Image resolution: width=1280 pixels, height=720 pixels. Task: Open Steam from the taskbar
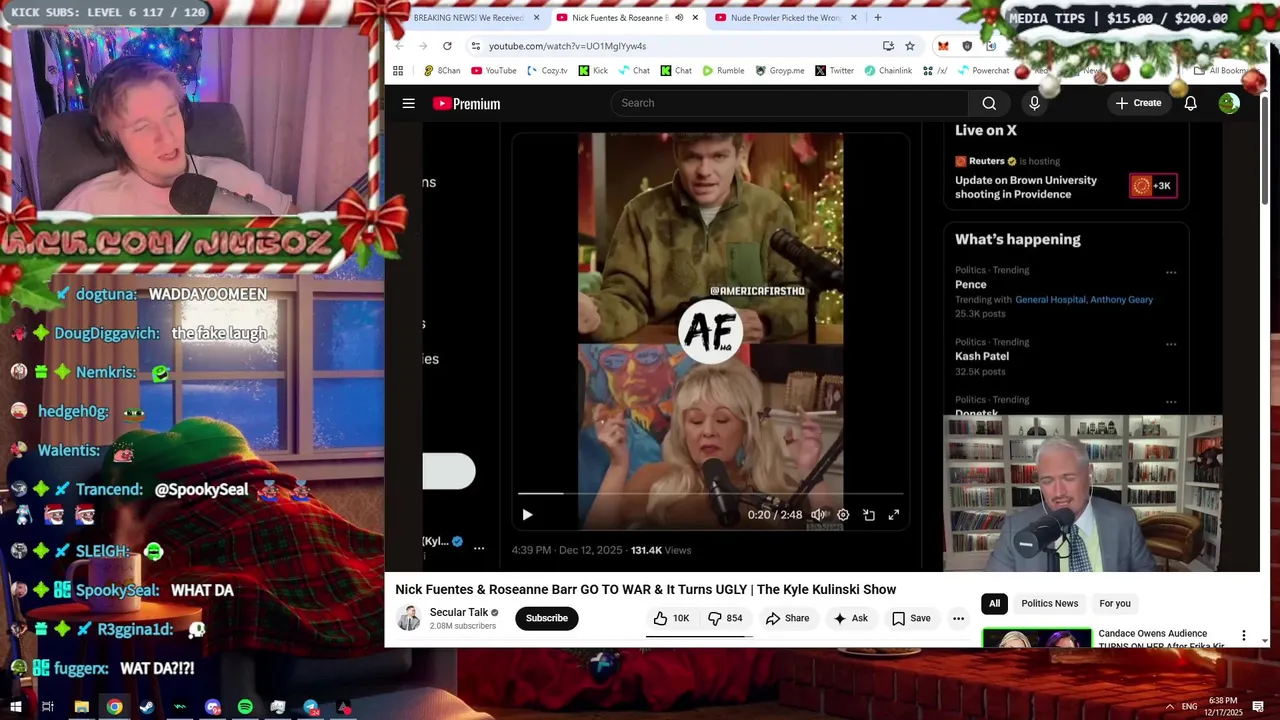coord(147,707)
